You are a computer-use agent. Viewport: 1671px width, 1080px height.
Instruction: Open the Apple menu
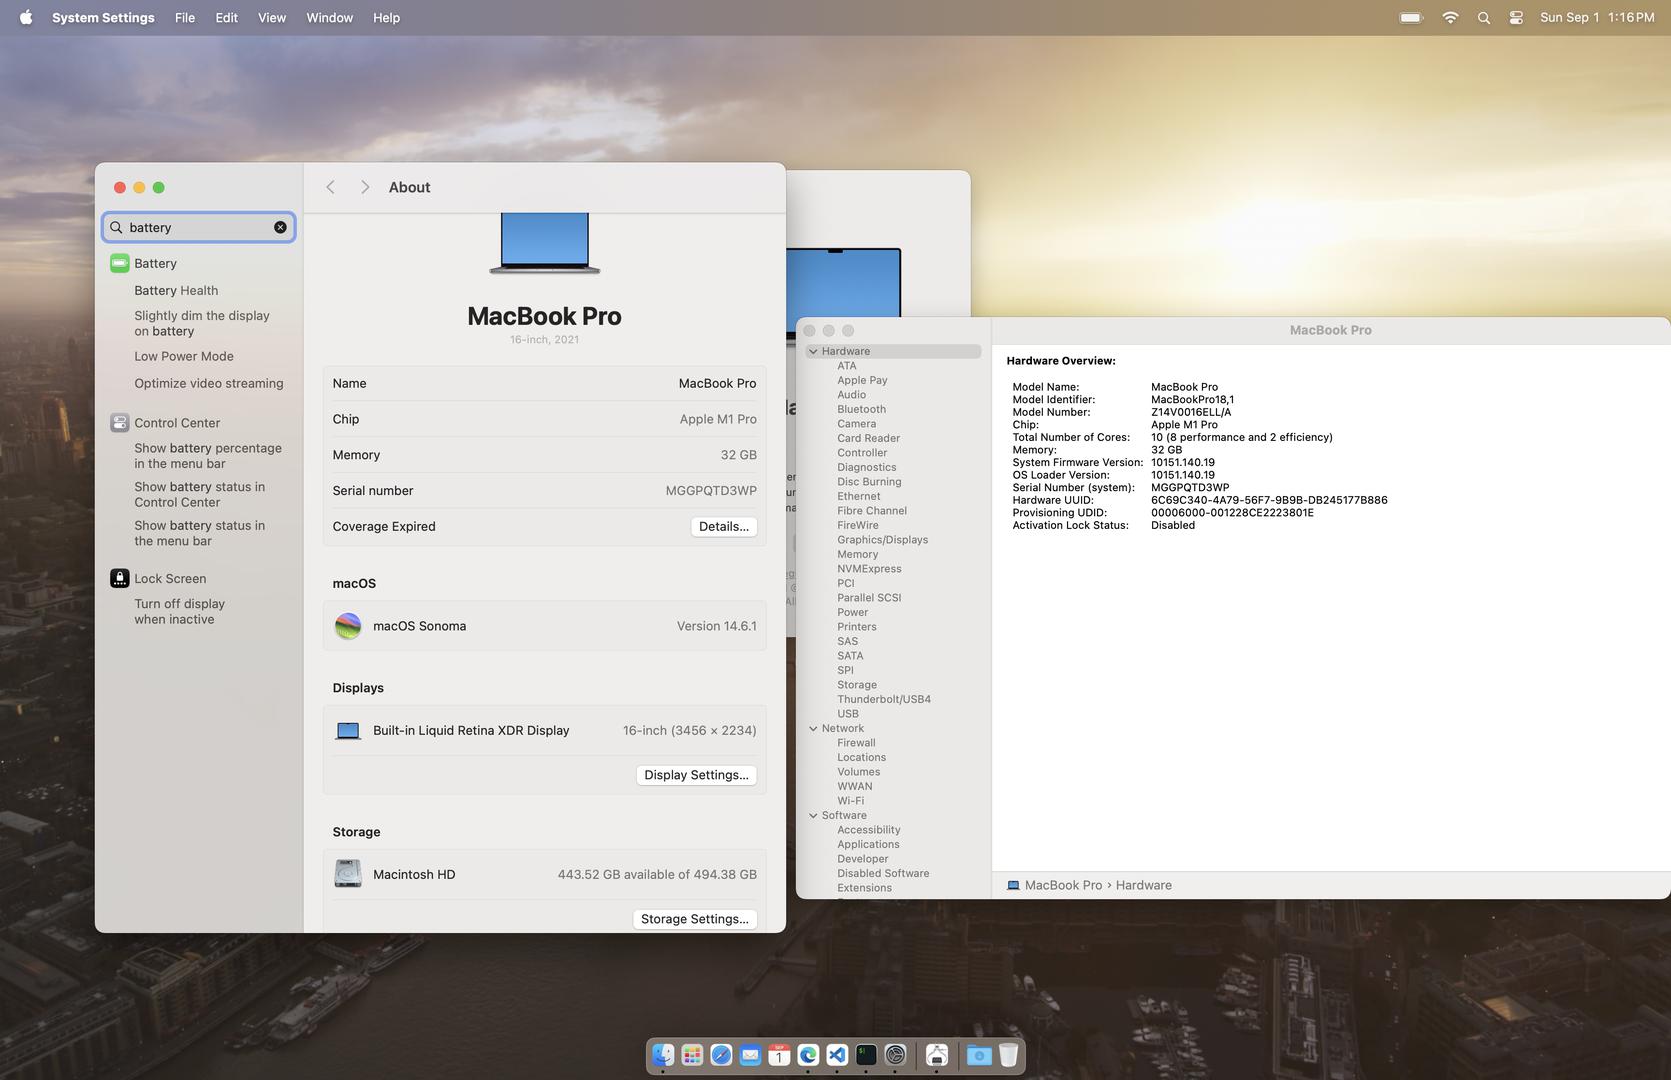pyautogui.click(x=26, y=17)
